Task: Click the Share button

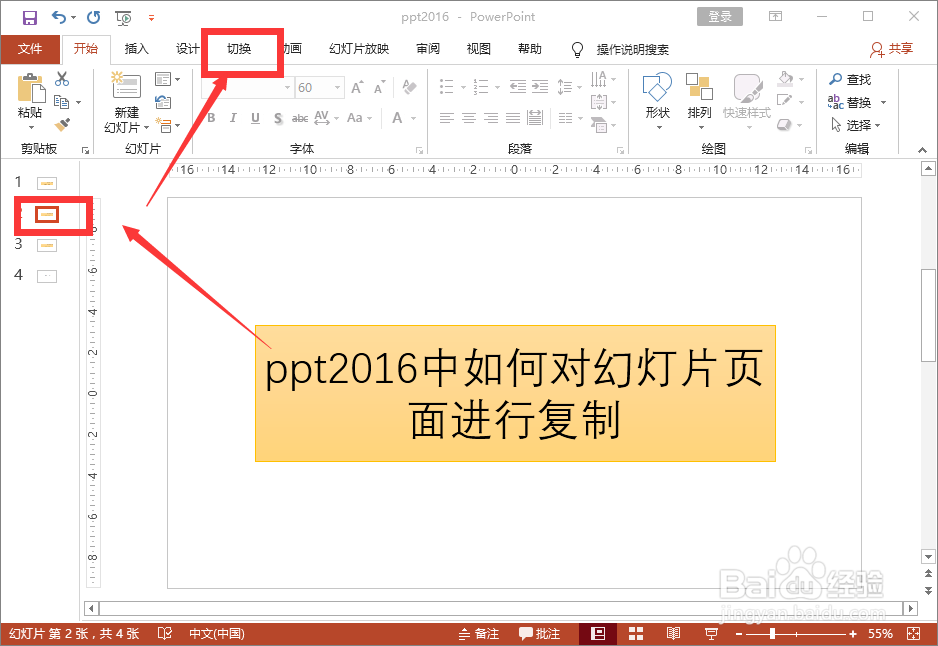Action: coord(891,49)
